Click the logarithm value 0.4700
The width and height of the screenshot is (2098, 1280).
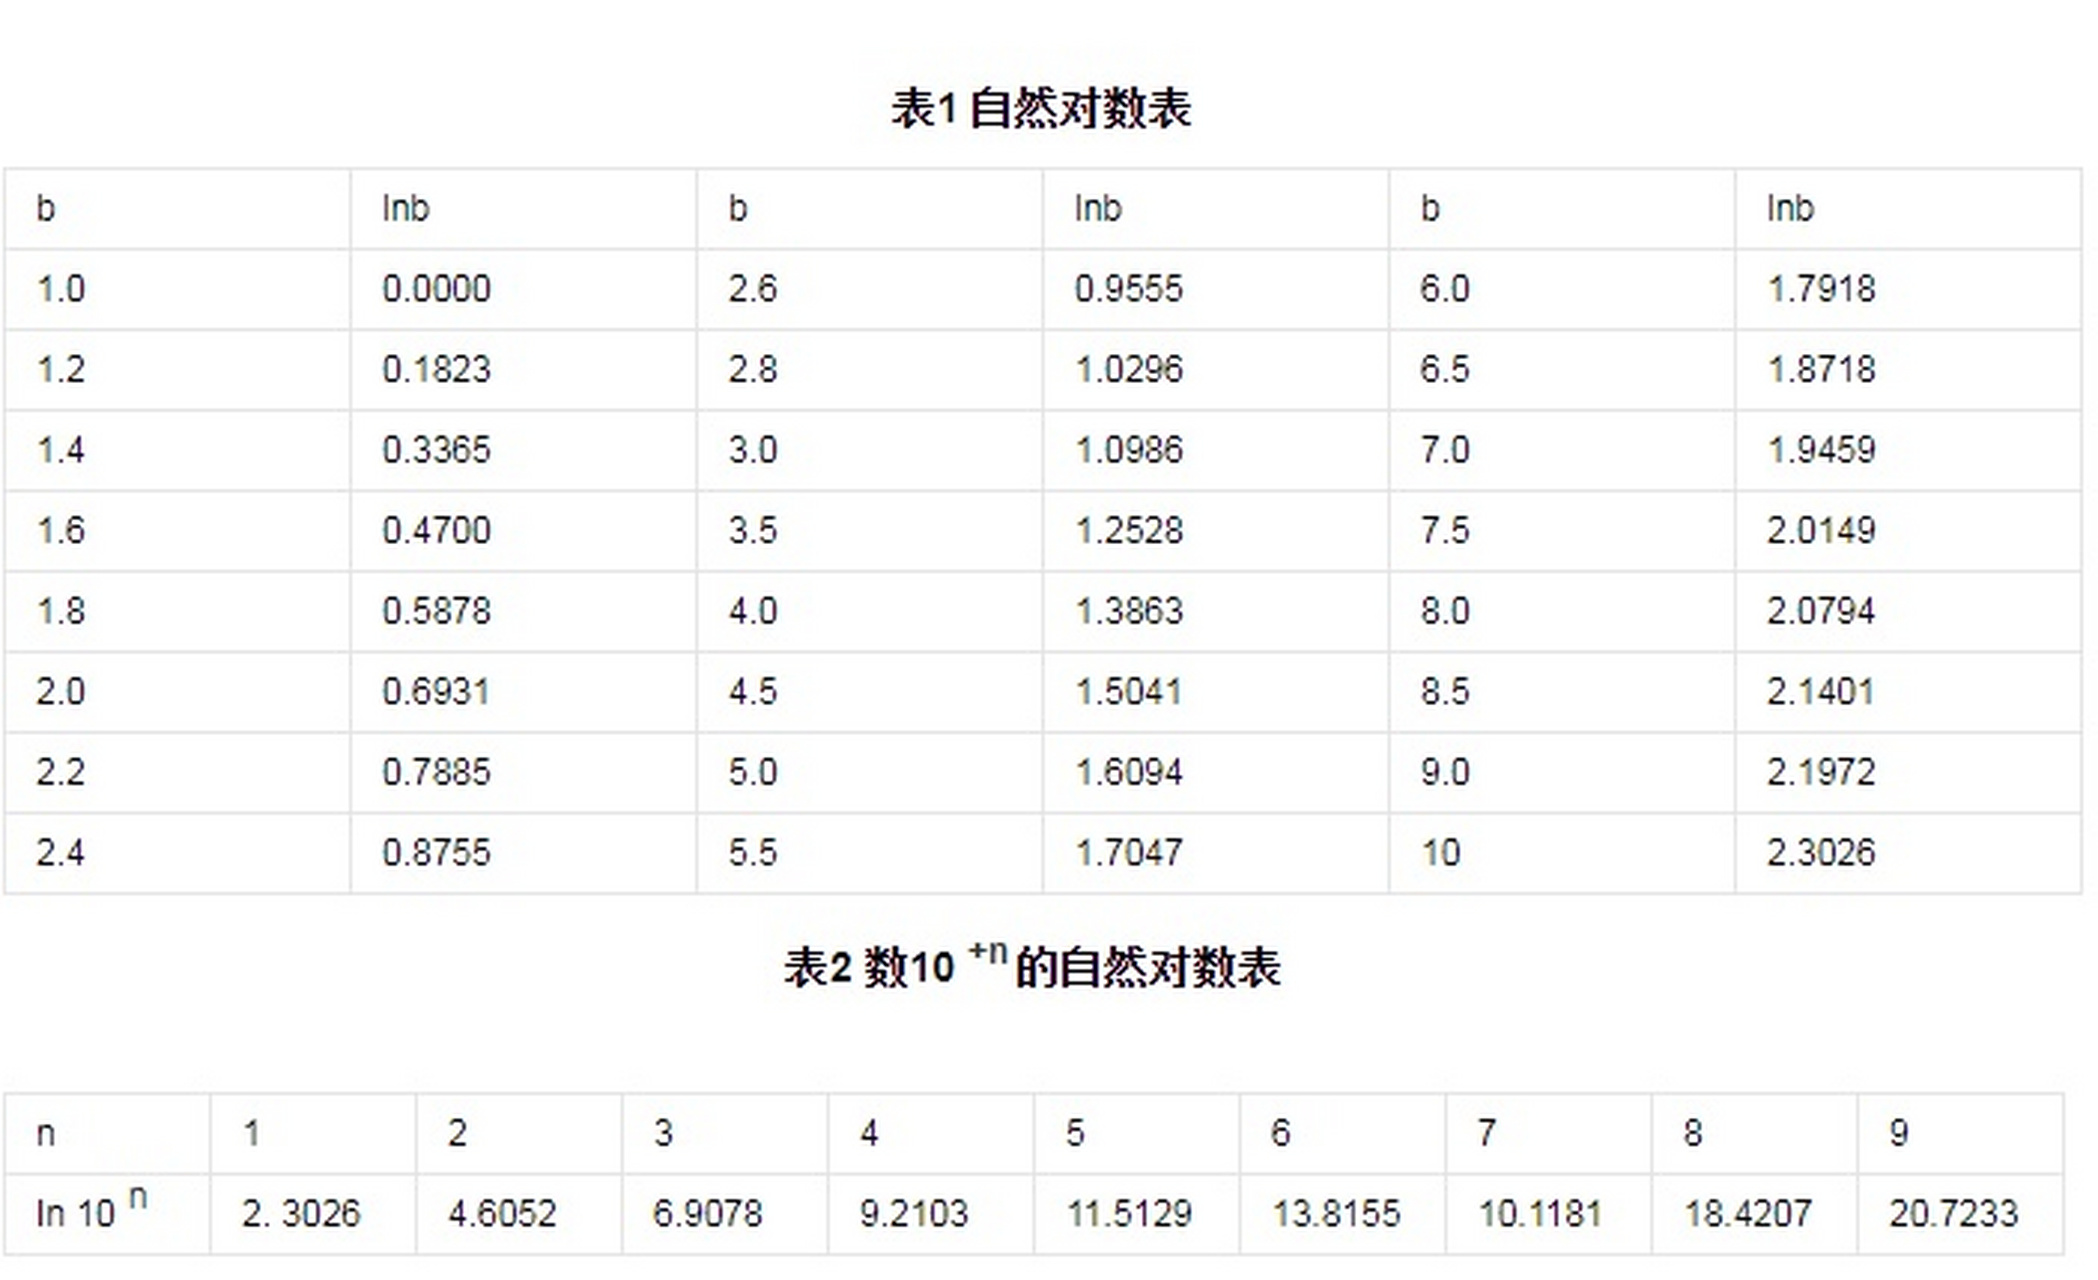pyautogui.click(x=436, y=530)
